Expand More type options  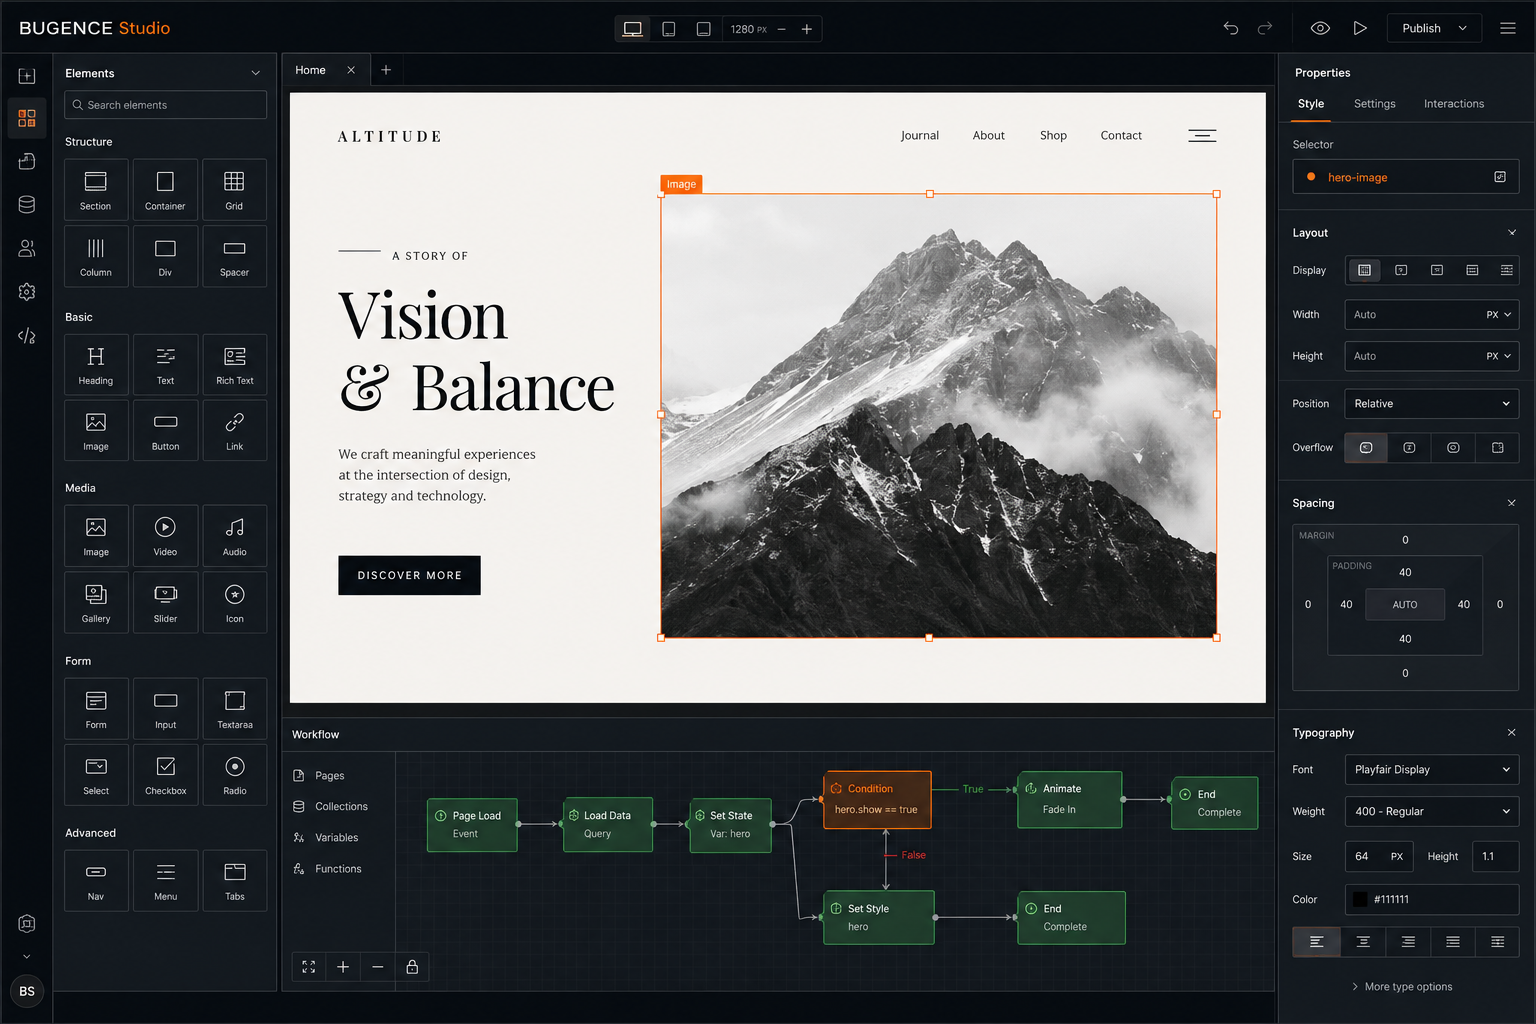coord(1402,987)
